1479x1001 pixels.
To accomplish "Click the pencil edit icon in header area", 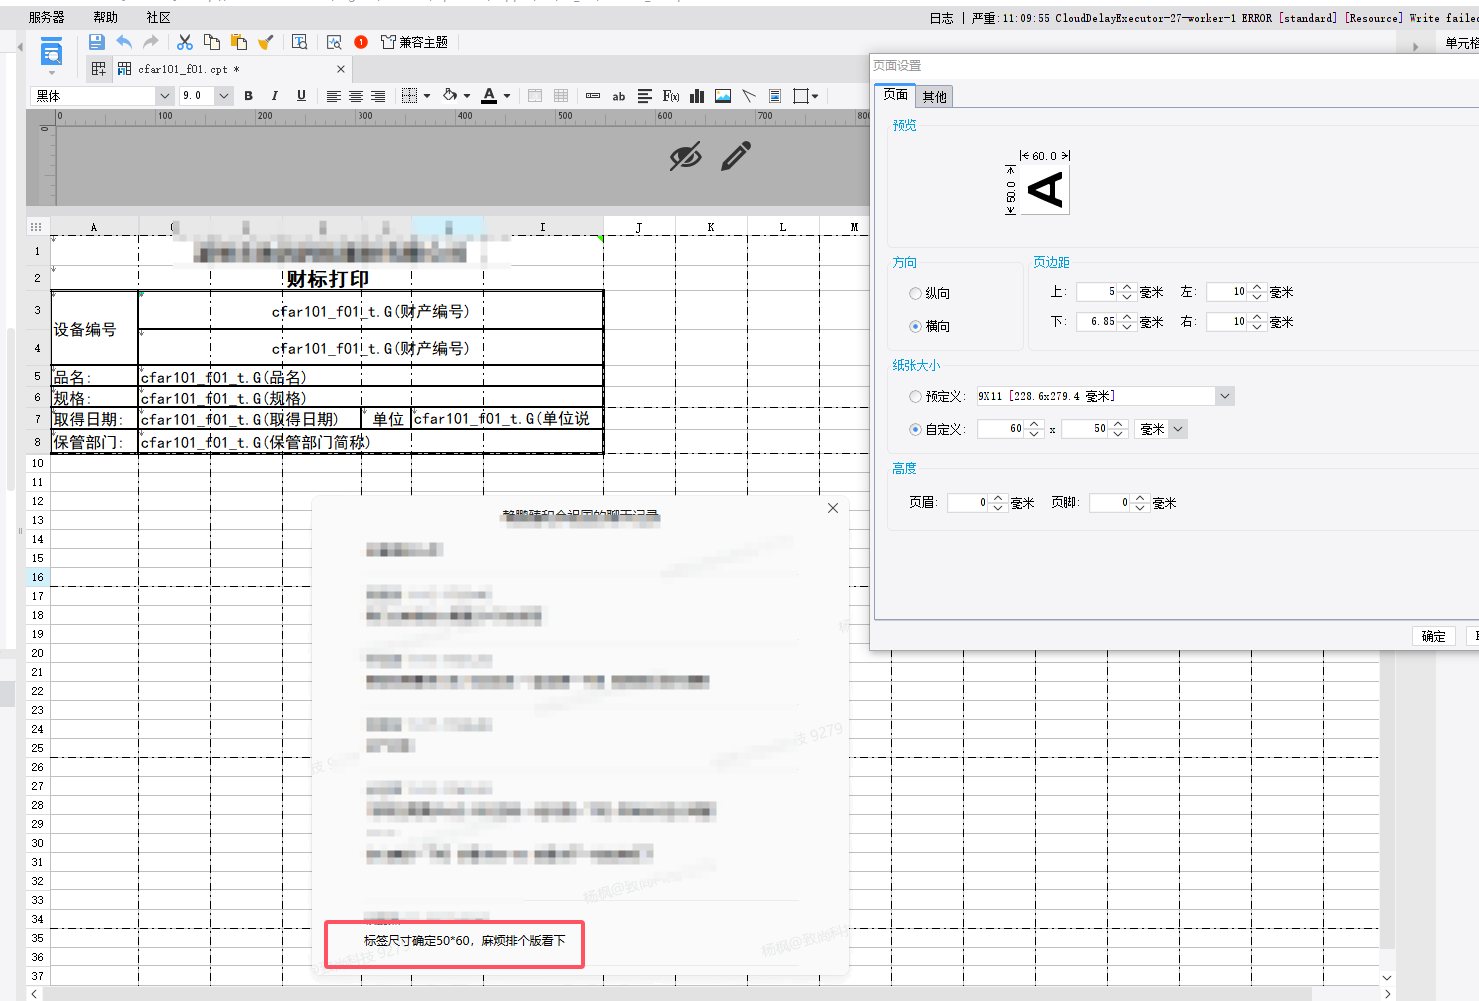I will [x=736, y=156].
